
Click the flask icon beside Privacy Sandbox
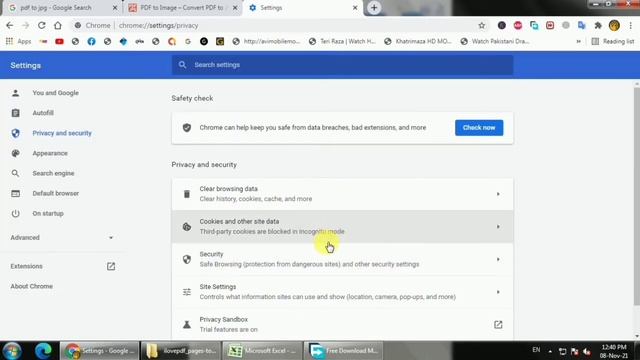[187, 324]
